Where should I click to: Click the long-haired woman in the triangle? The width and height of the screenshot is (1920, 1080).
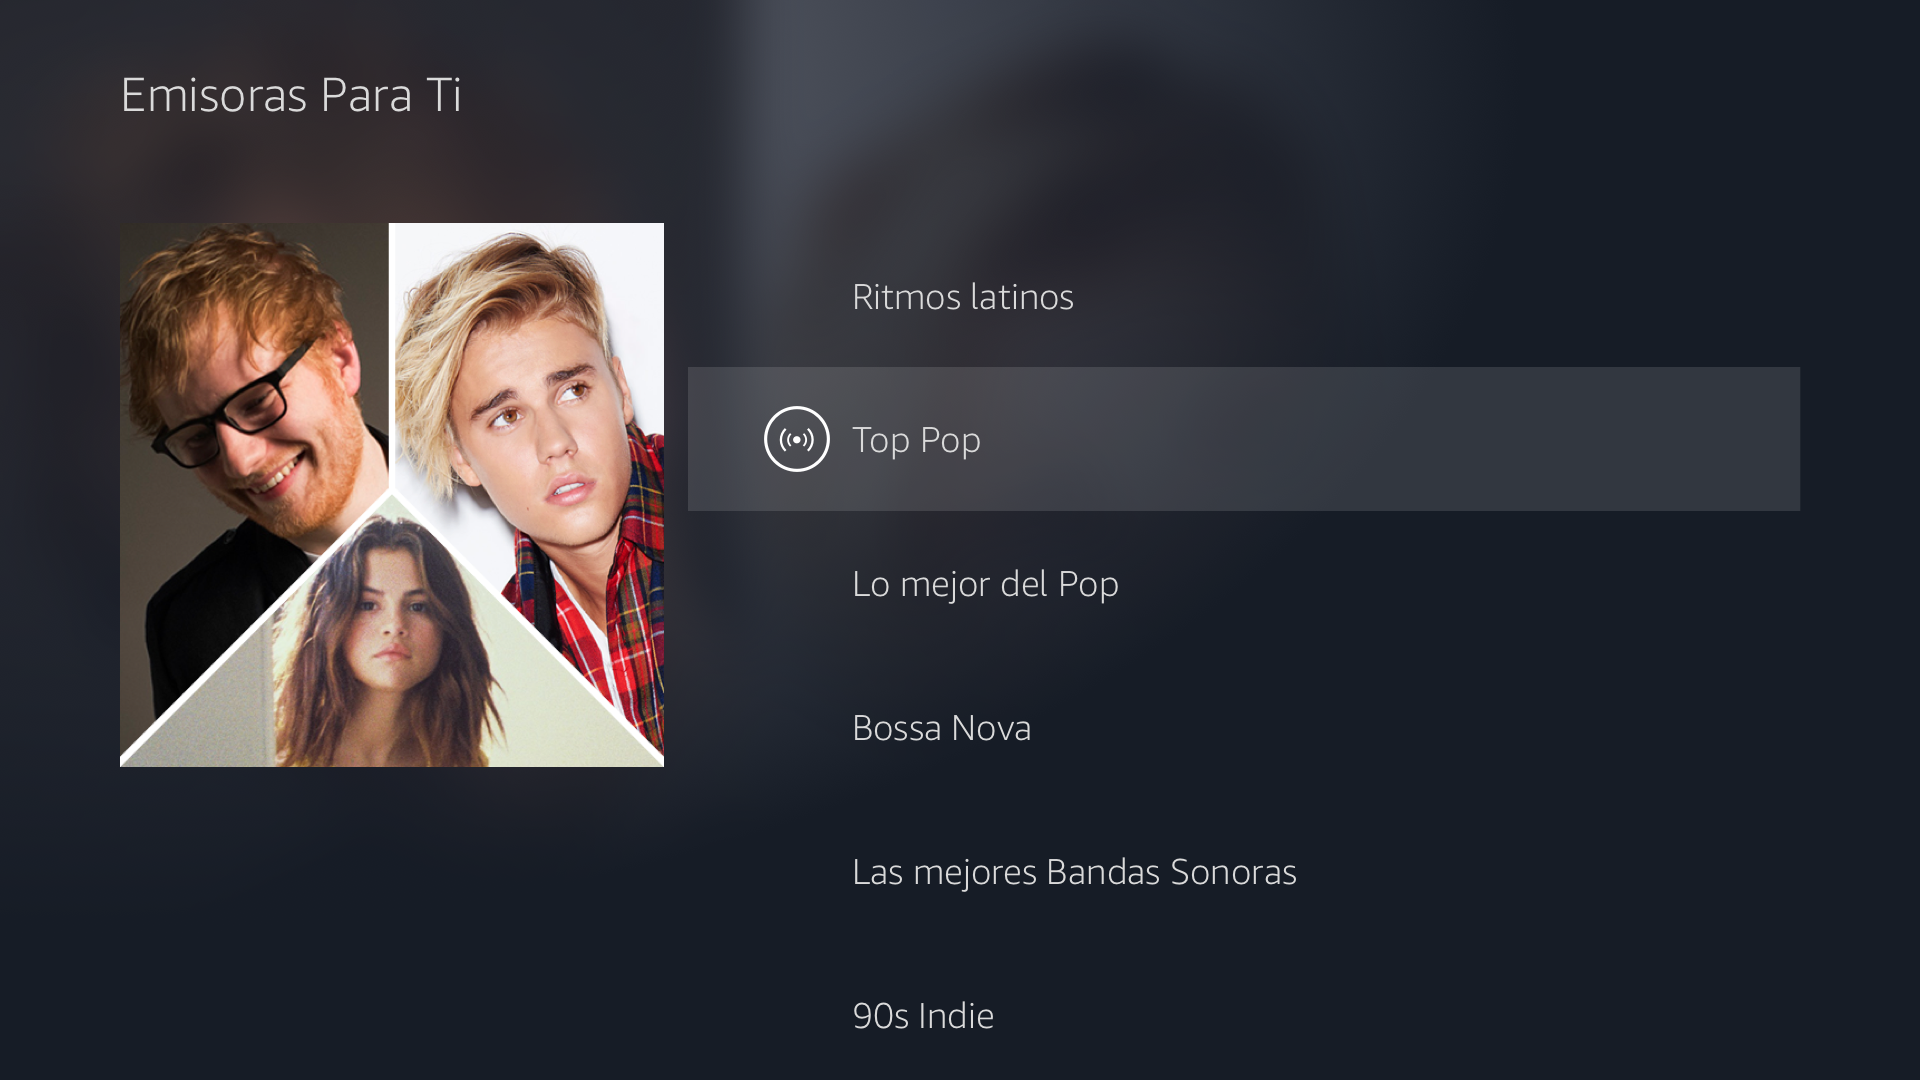point(390,650)
